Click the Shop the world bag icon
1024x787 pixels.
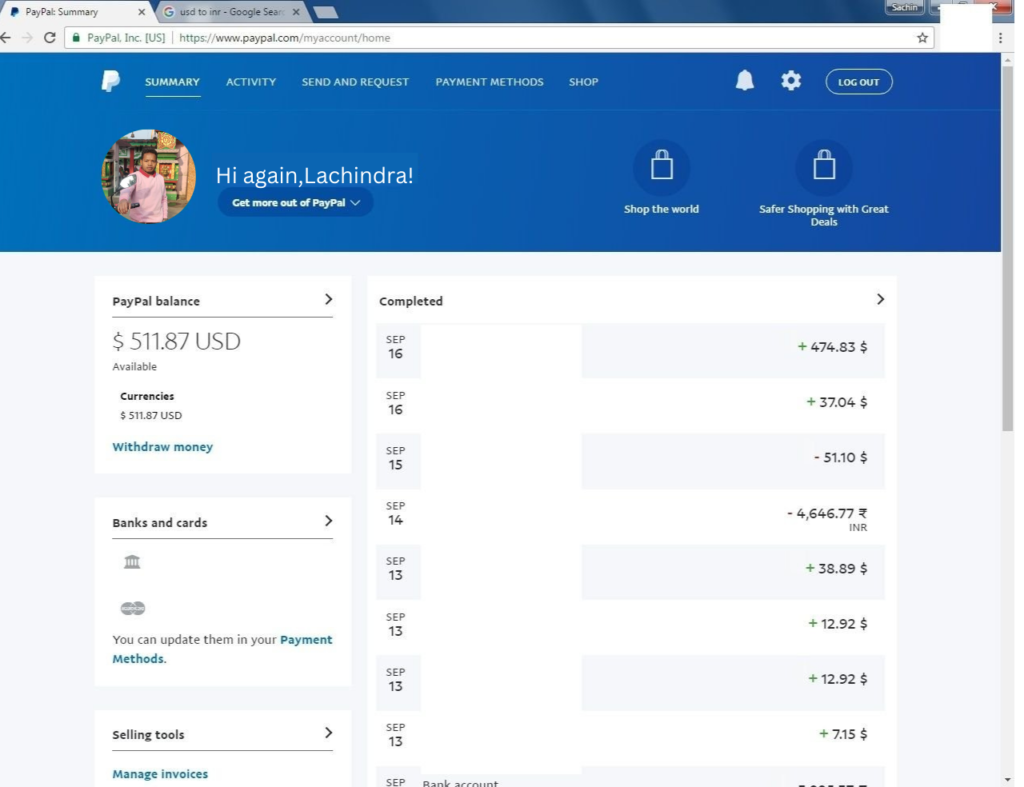tap(662, 167)
